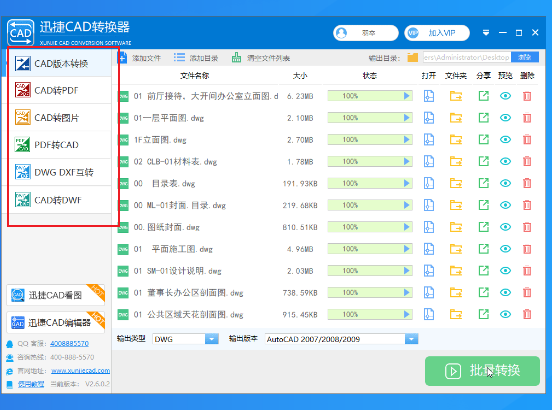Screen dimensions: 552x410
Task: Click the output directory folder icon
Action: pos(413,57)
